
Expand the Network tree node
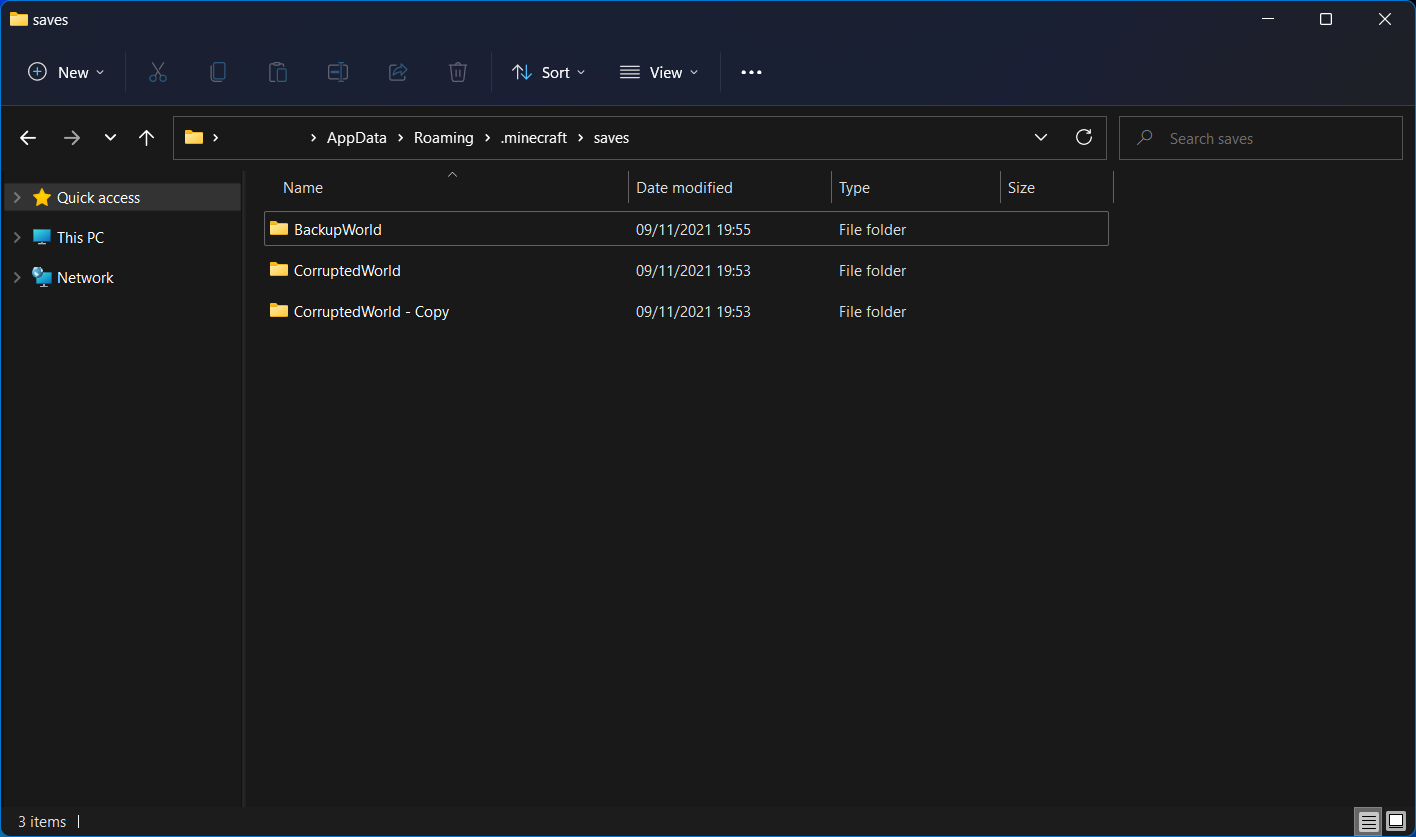pos(16,278)
